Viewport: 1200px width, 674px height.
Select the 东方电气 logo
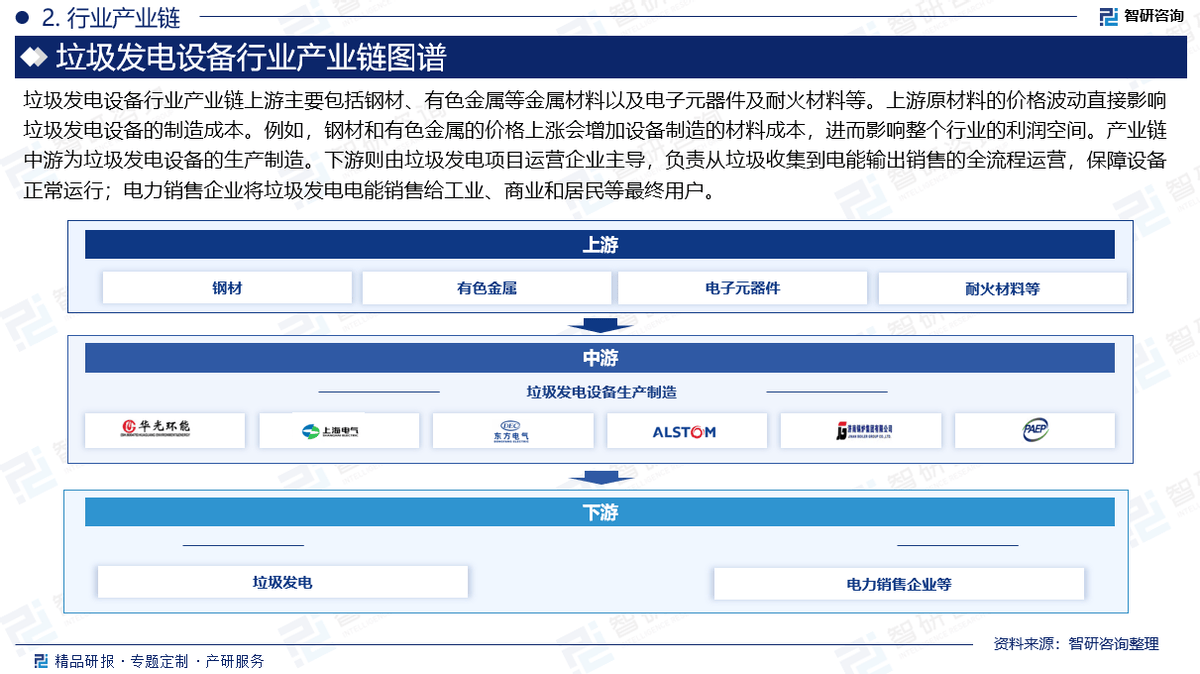[512, 430]
